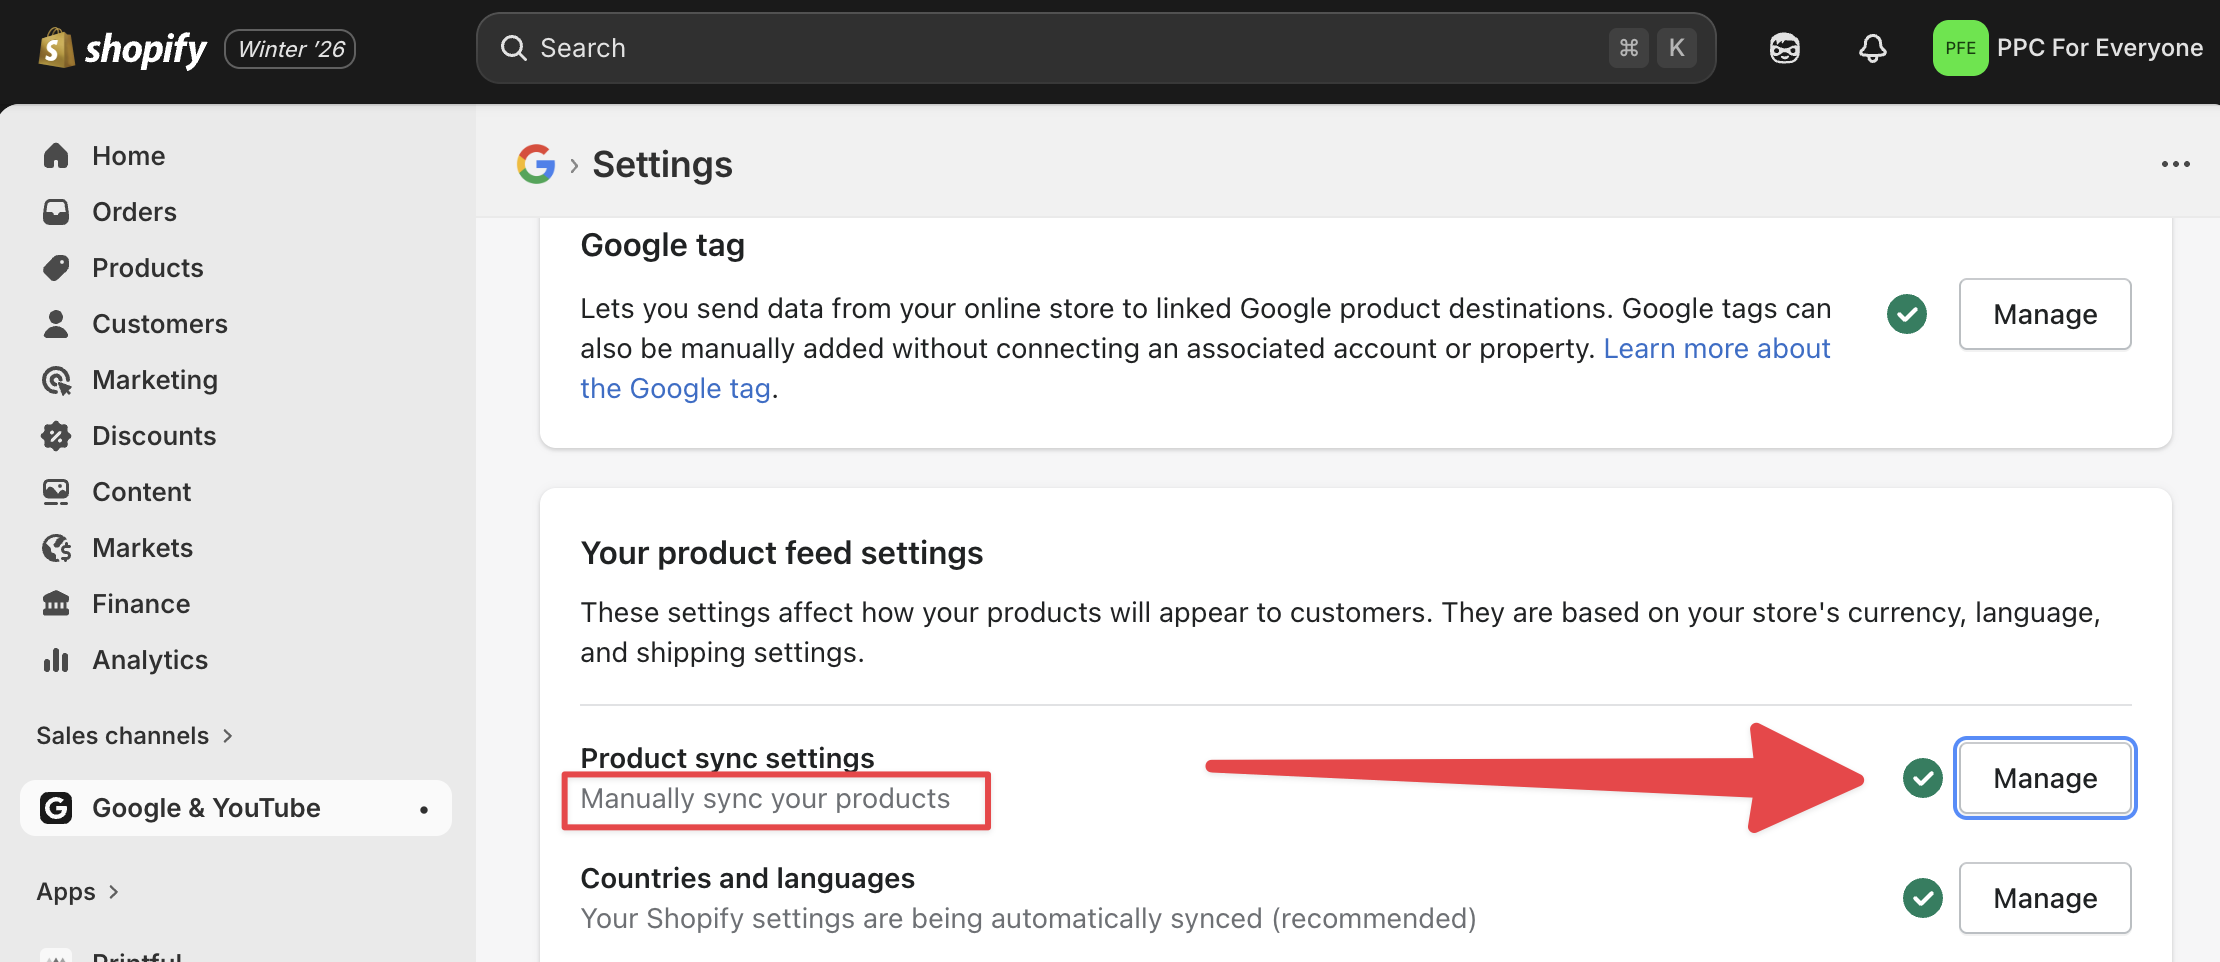Expand the Apps chevron

113,892
